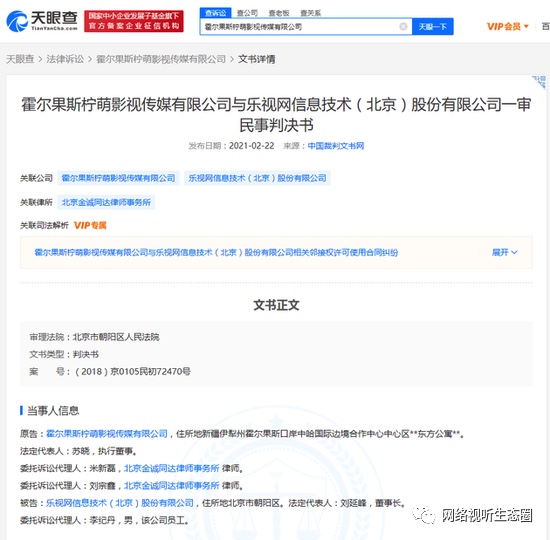The height and width of the screenshot is (540, 550).
Task: Open the 中国裁判文书网 source link
Action: 336,146
